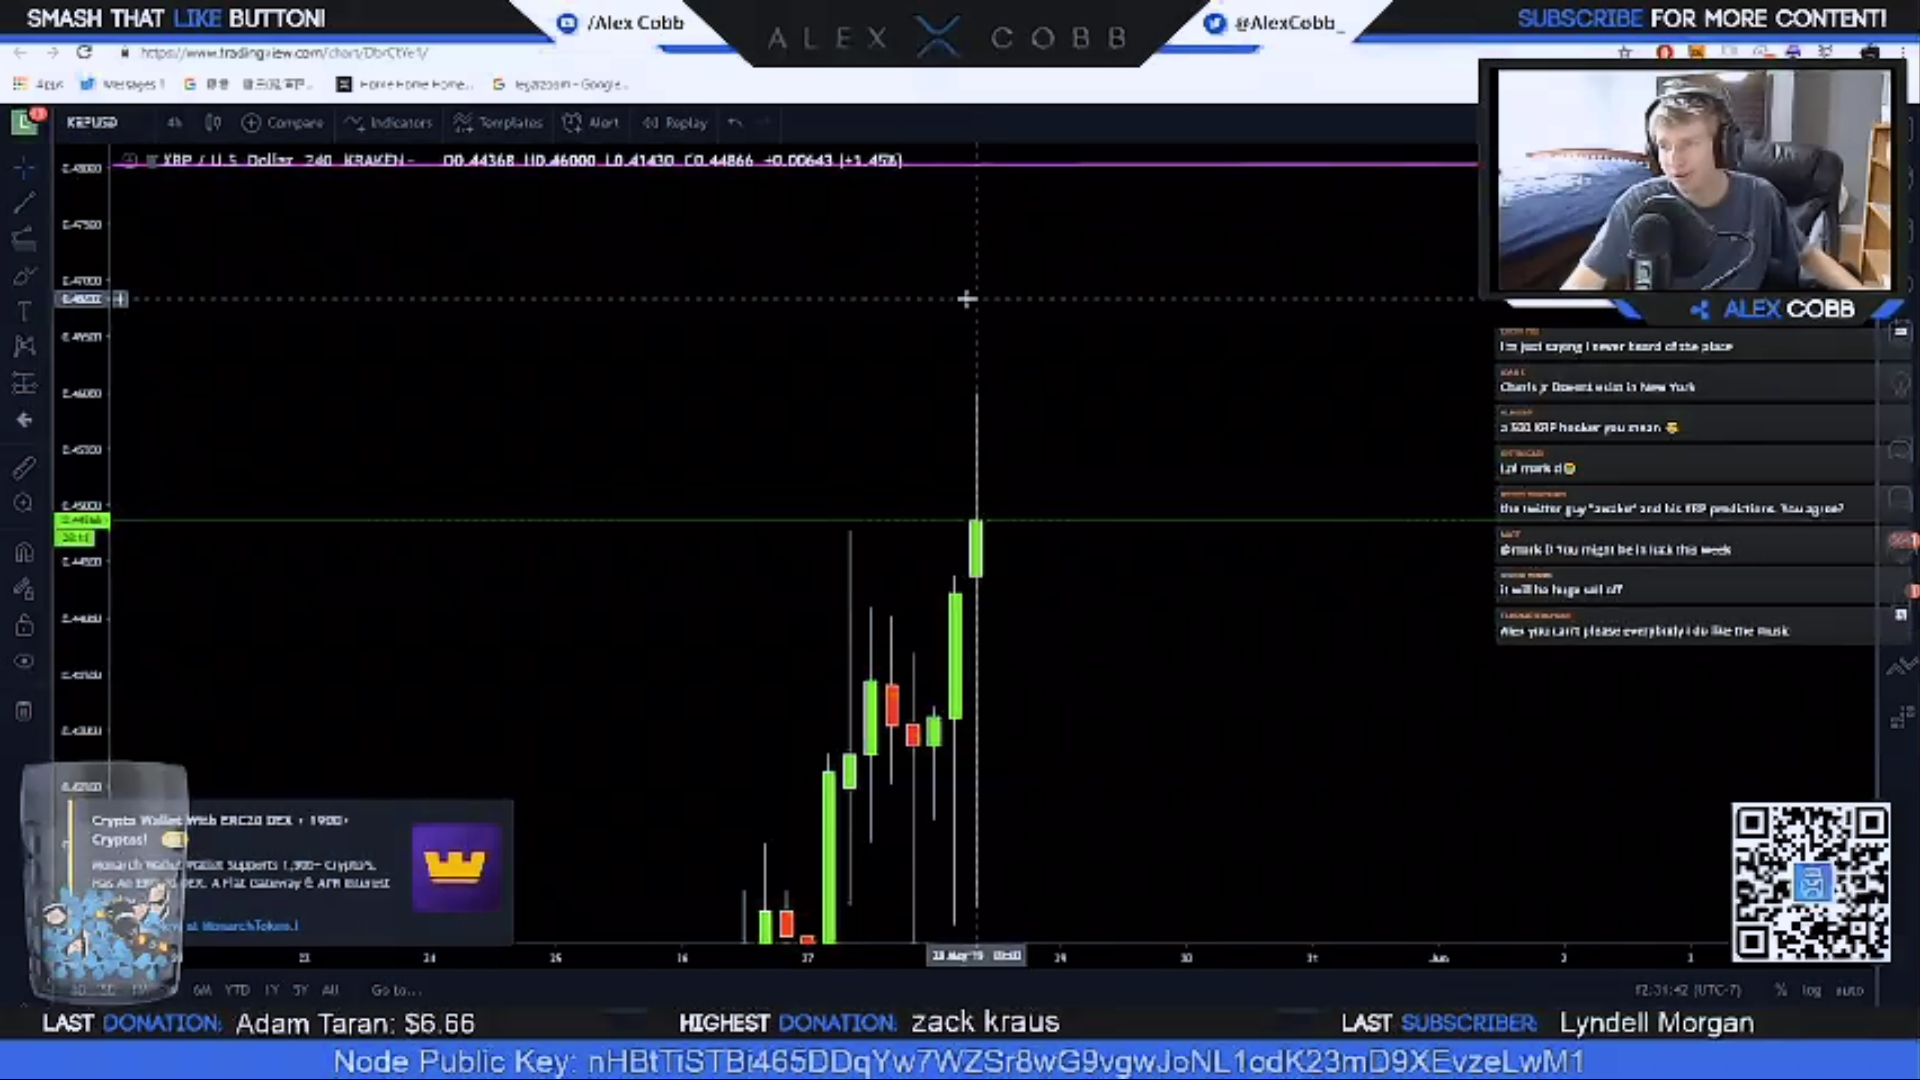Bookmark the page with the star icon

(1626, 52)
